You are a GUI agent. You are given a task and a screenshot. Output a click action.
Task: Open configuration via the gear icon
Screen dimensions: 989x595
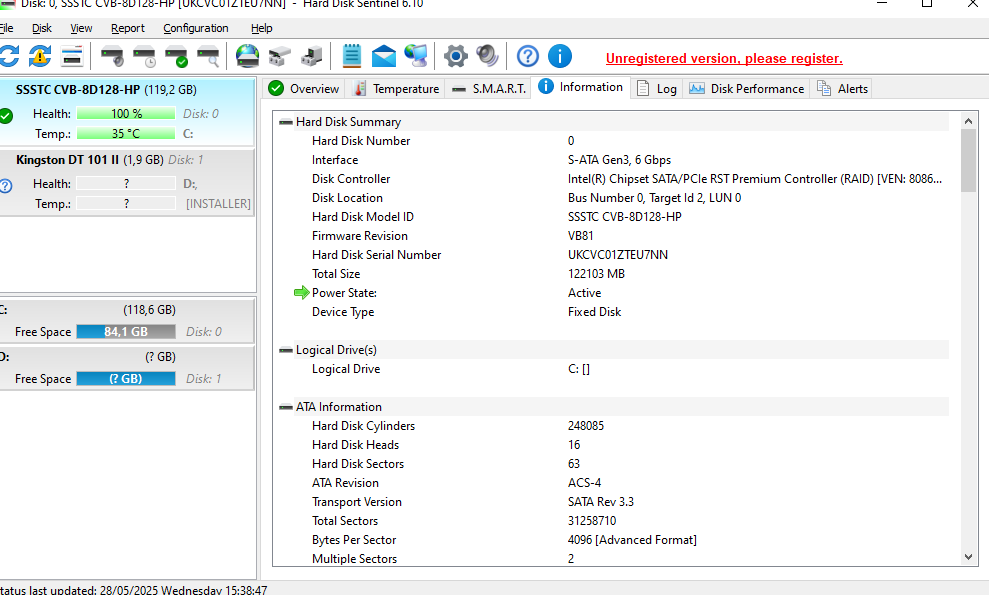pyautogui.click(x=456, y=56)
